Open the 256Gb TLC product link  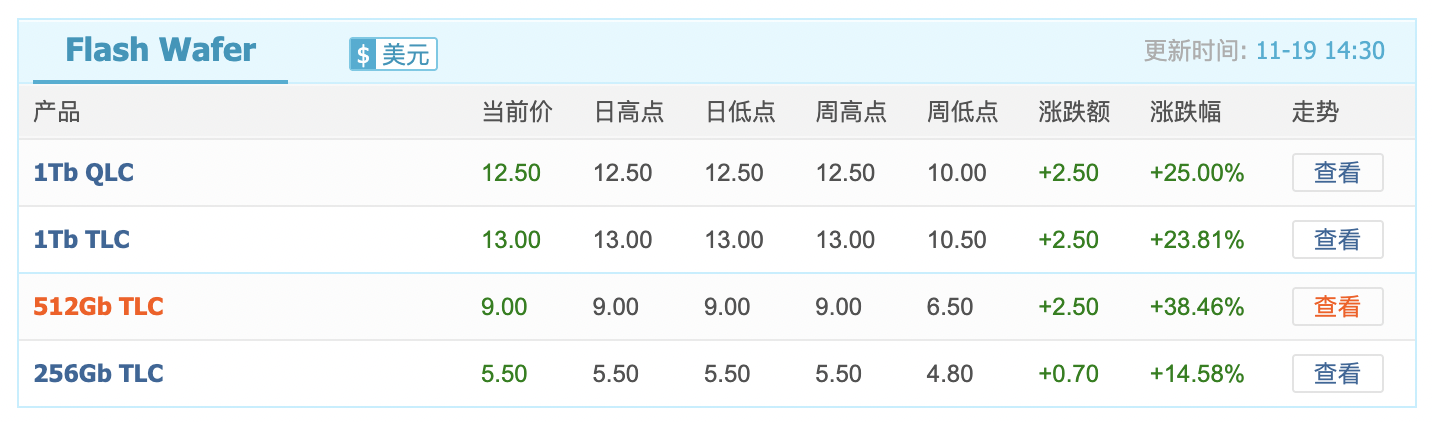(x=98, y=374)
